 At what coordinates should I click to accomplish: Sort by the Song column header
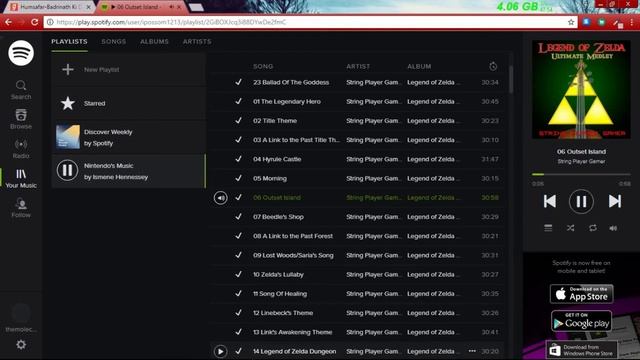(263, 66)
